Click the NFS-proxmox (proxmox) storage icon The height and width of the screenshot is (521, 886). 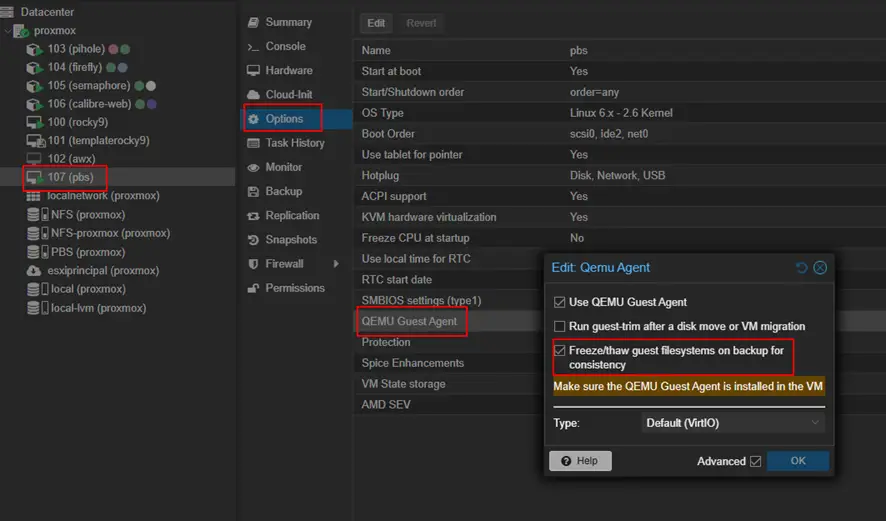(x=37, y=233)
